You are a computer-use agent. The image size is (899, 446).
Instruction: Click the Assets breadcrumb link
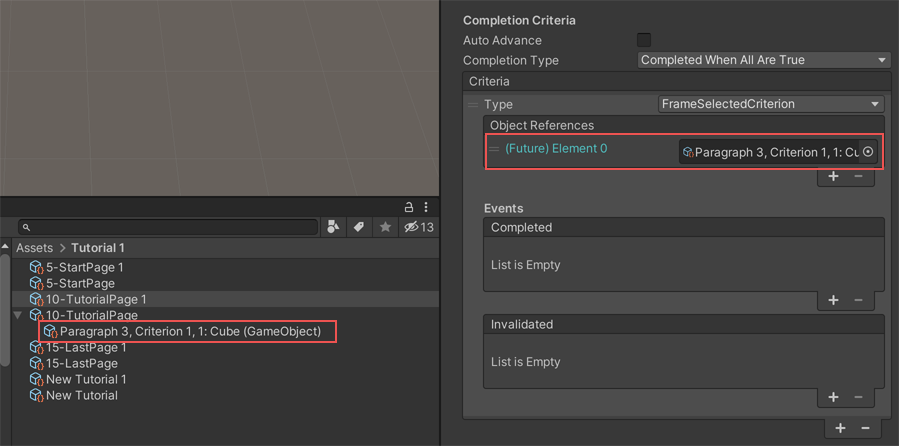pyautogui.click(x=34, y=248)
